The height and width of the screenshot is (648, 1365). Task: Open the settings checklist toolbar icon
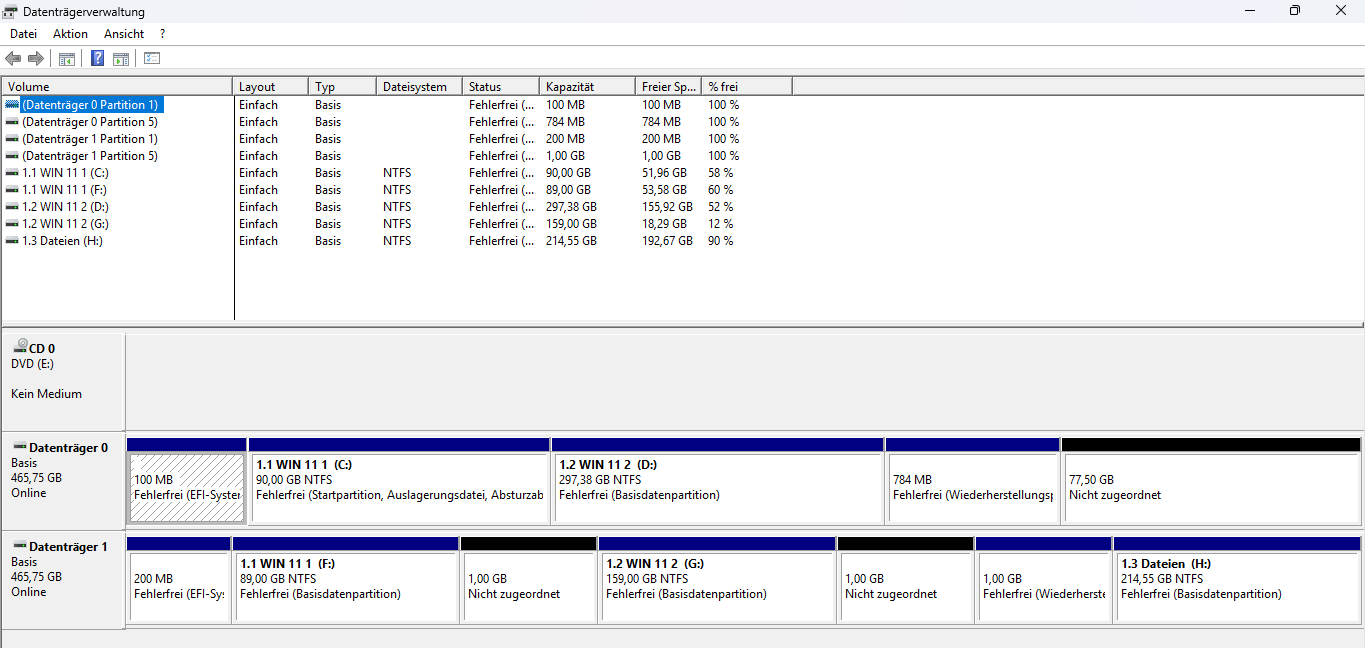152,59
